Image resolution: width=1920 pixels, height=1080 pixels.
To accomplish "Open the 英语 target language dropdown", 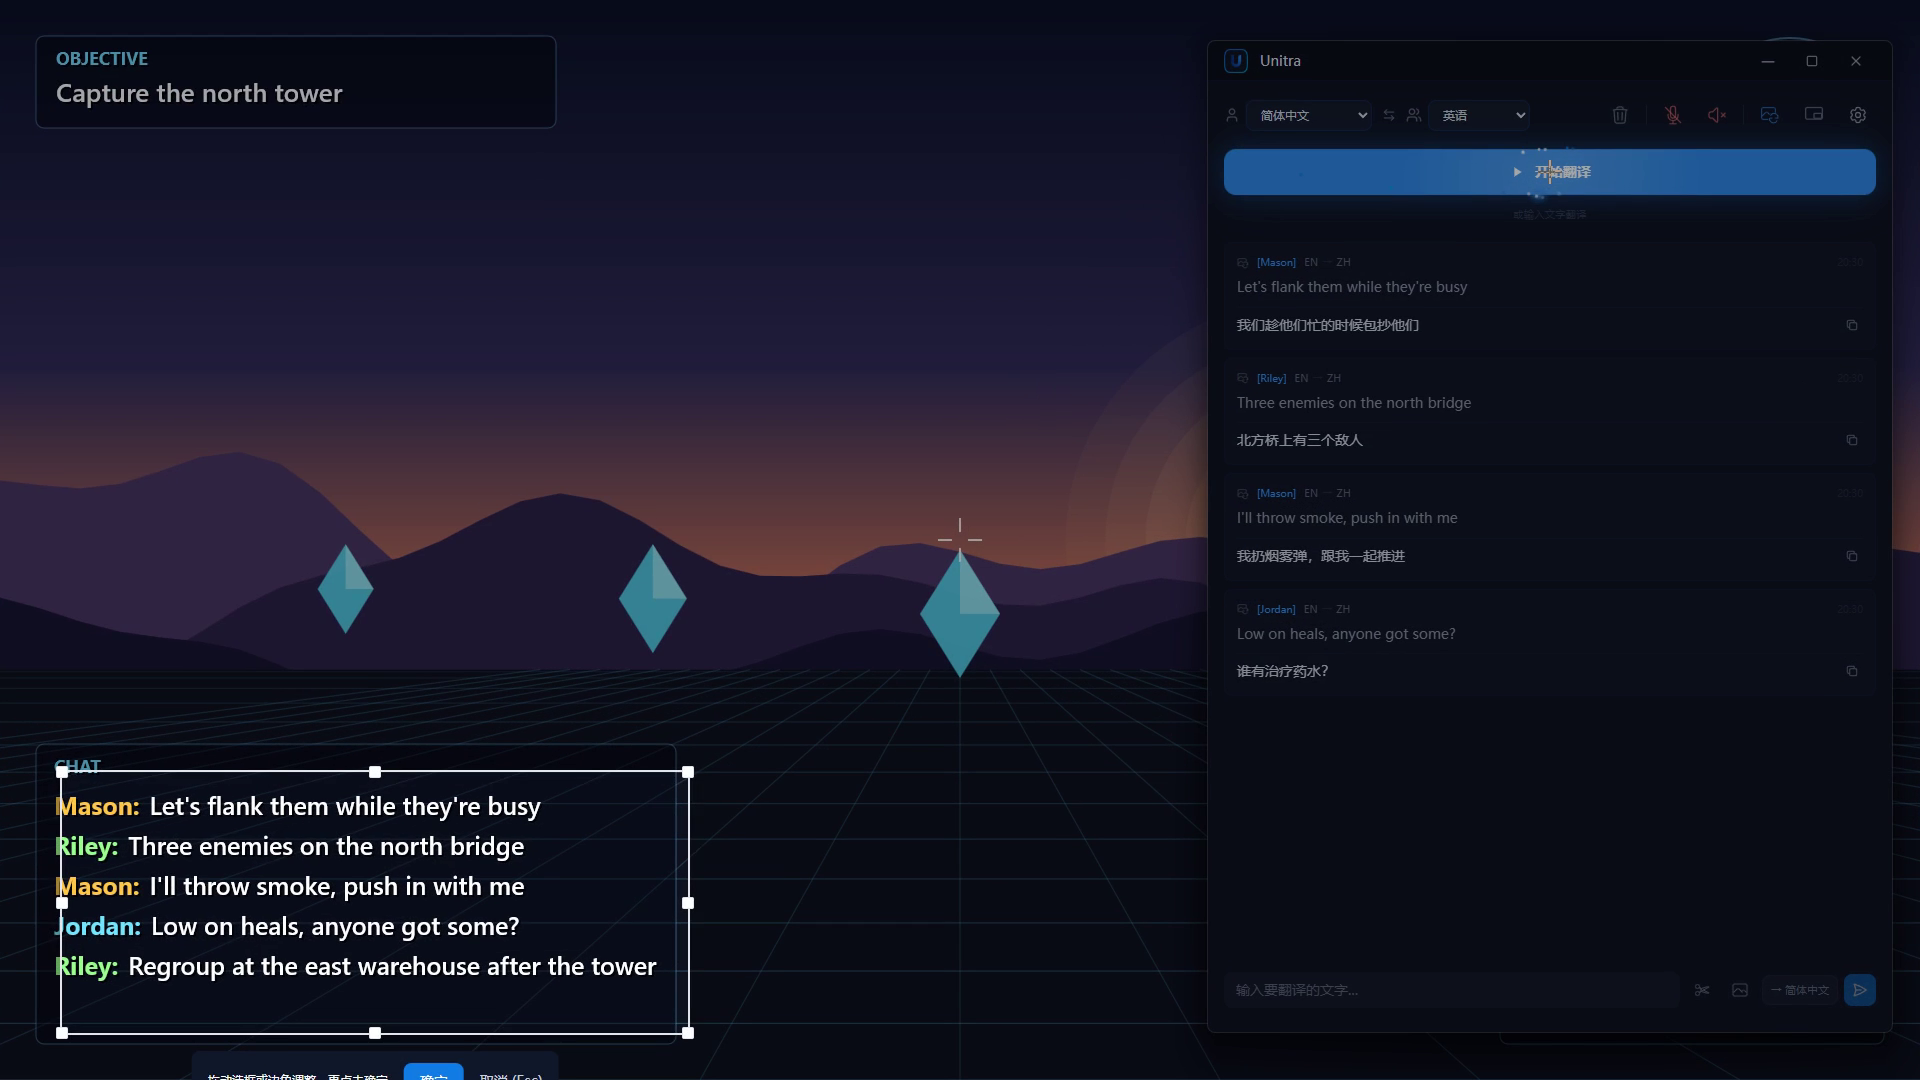I will tap(1479, 115).
